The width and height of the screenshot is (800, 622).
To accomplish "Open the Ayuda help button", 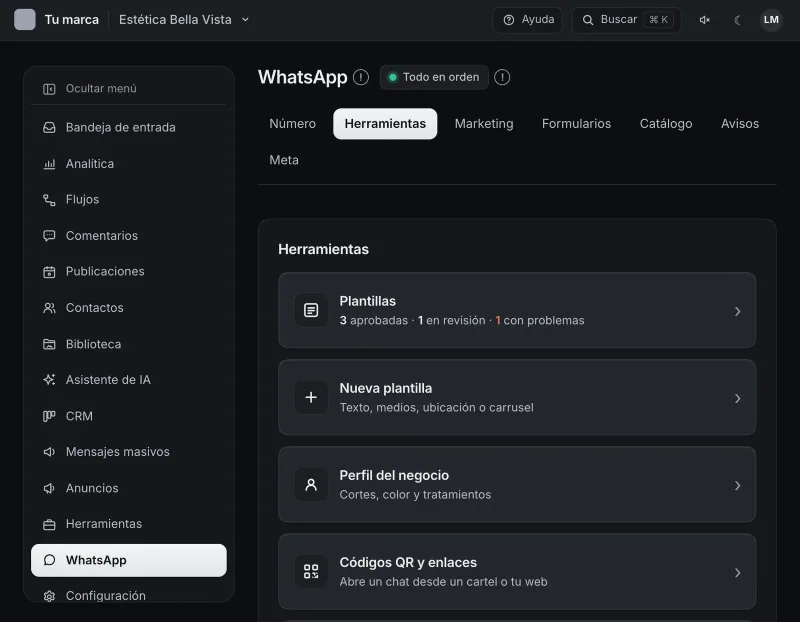I will 528,20.
